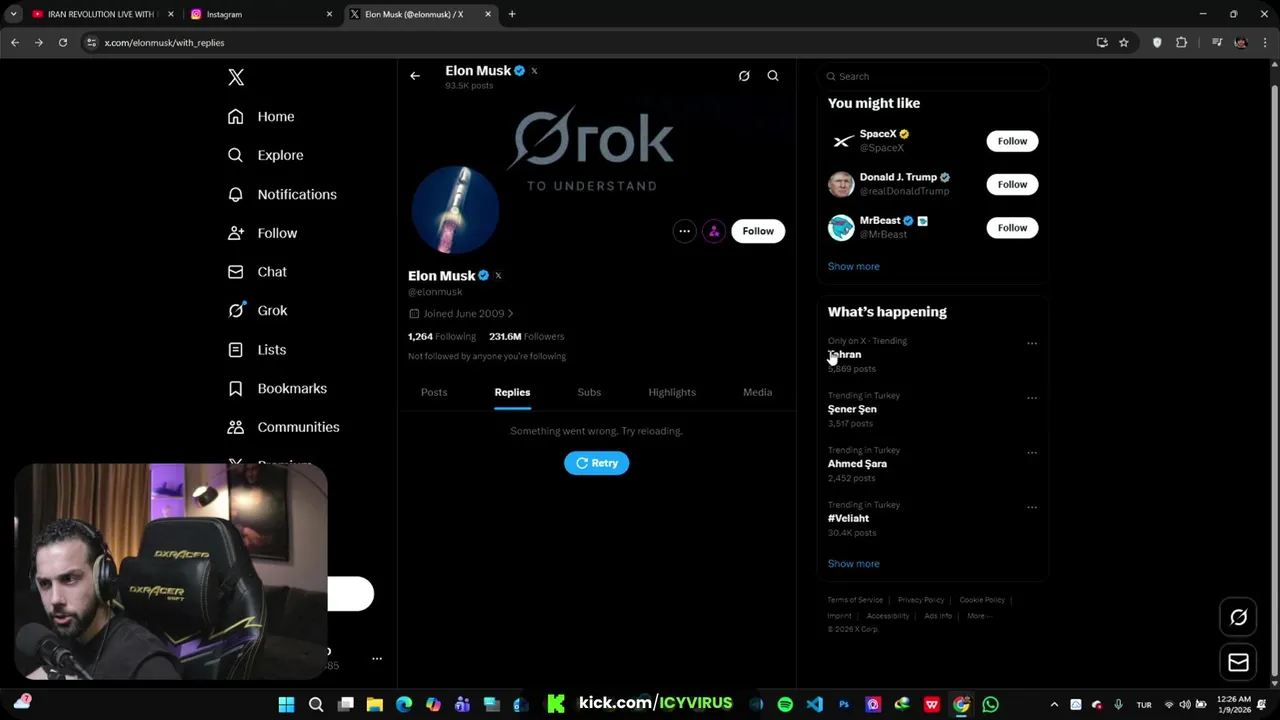The height and width of the screenshot is (720, 1280).
Task: Open the X logo home link
Action: pyautogui.click(x=236, y=77)
